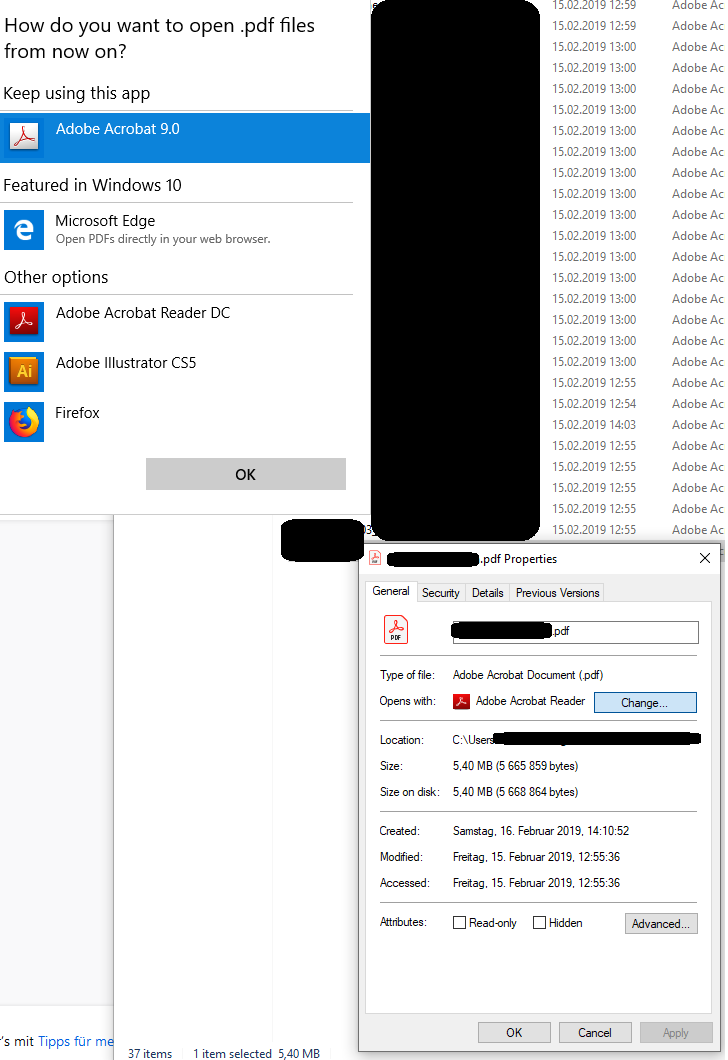Click '1 item selected 5,40 MB' status text
This screenshot has height=1060, width=728.
pos(257,1053)
